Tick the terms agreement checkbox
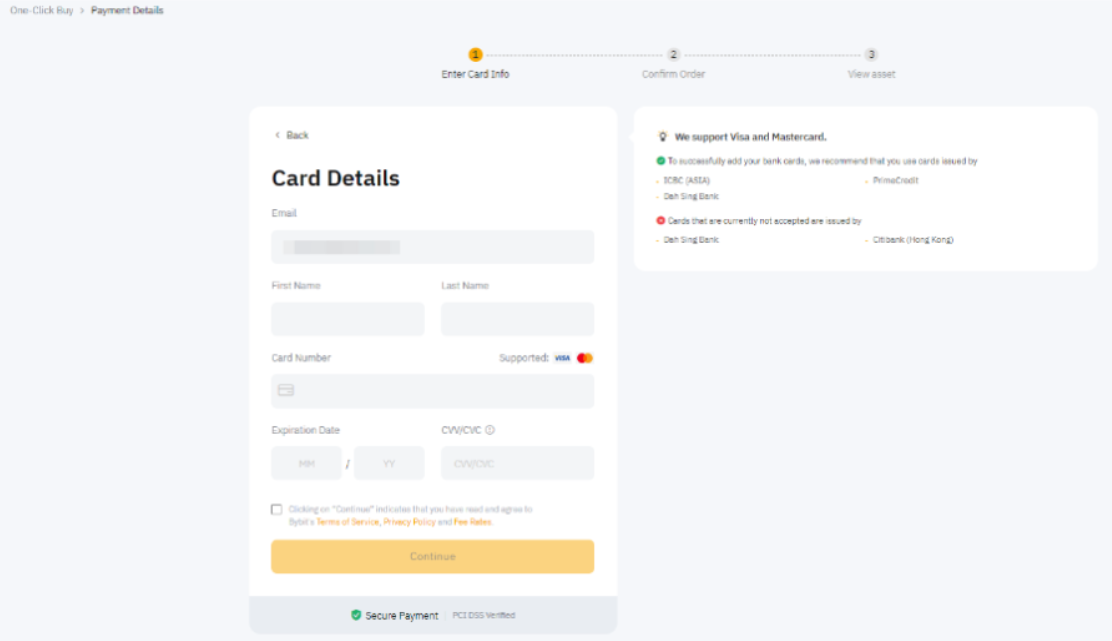The image size is (1112, 641). 277,509
